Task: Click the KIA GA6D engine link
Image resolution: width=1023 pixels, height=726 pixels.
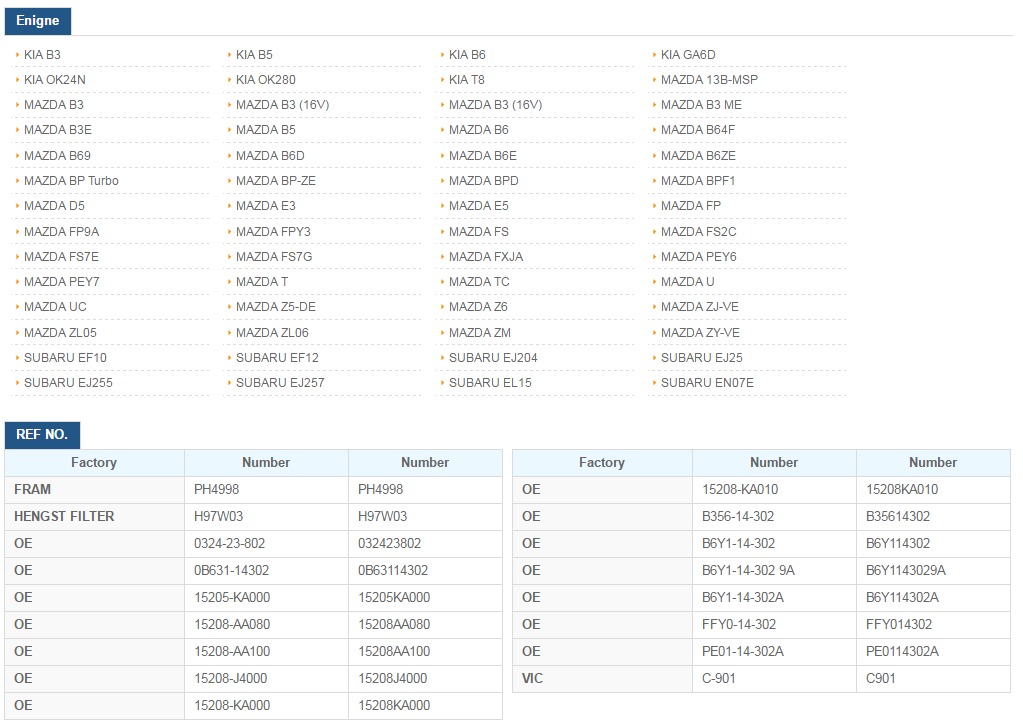Action: pyautogui.click(x=688, y=55)
